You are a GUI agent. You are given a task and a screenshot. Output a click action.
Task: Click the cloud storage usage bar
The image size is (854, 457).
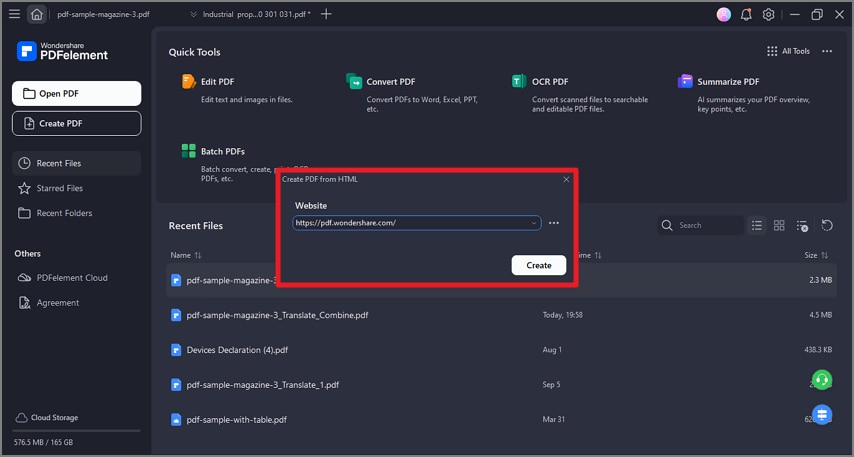77,431
